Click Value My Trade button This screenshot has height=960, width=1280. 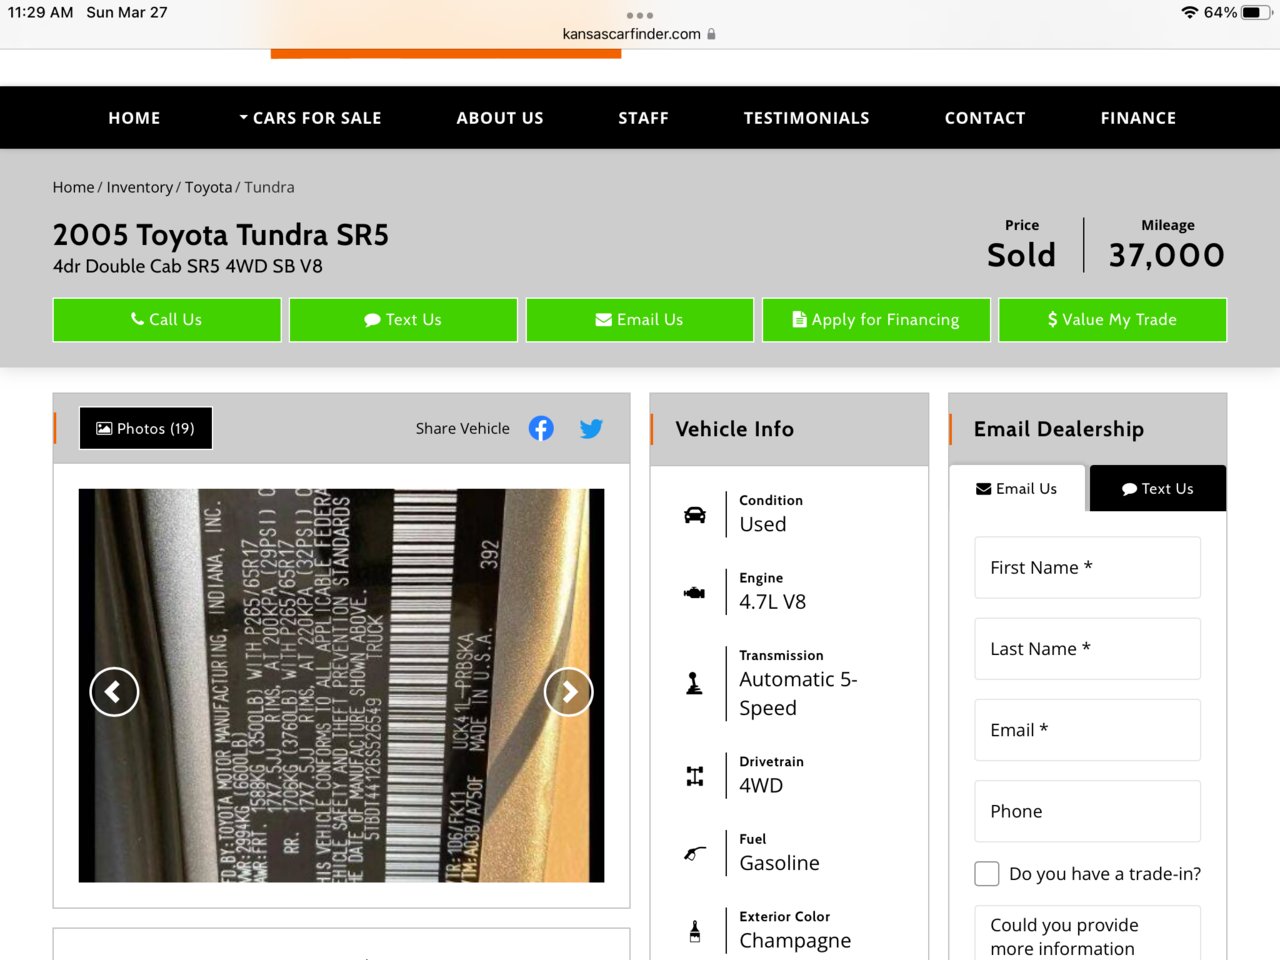pyautogui.click(x=1113, y=320)
